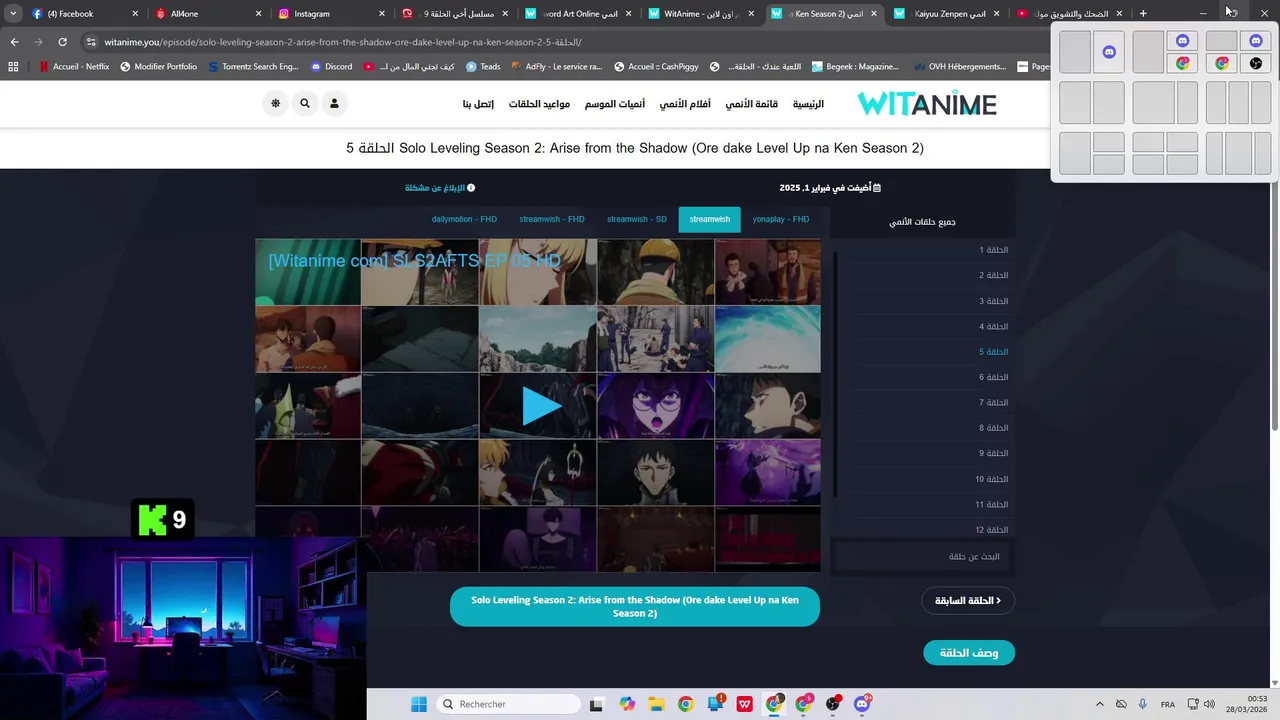Open a new tab with plus button
This screenshot has height=720, width=1280.
1143,14
